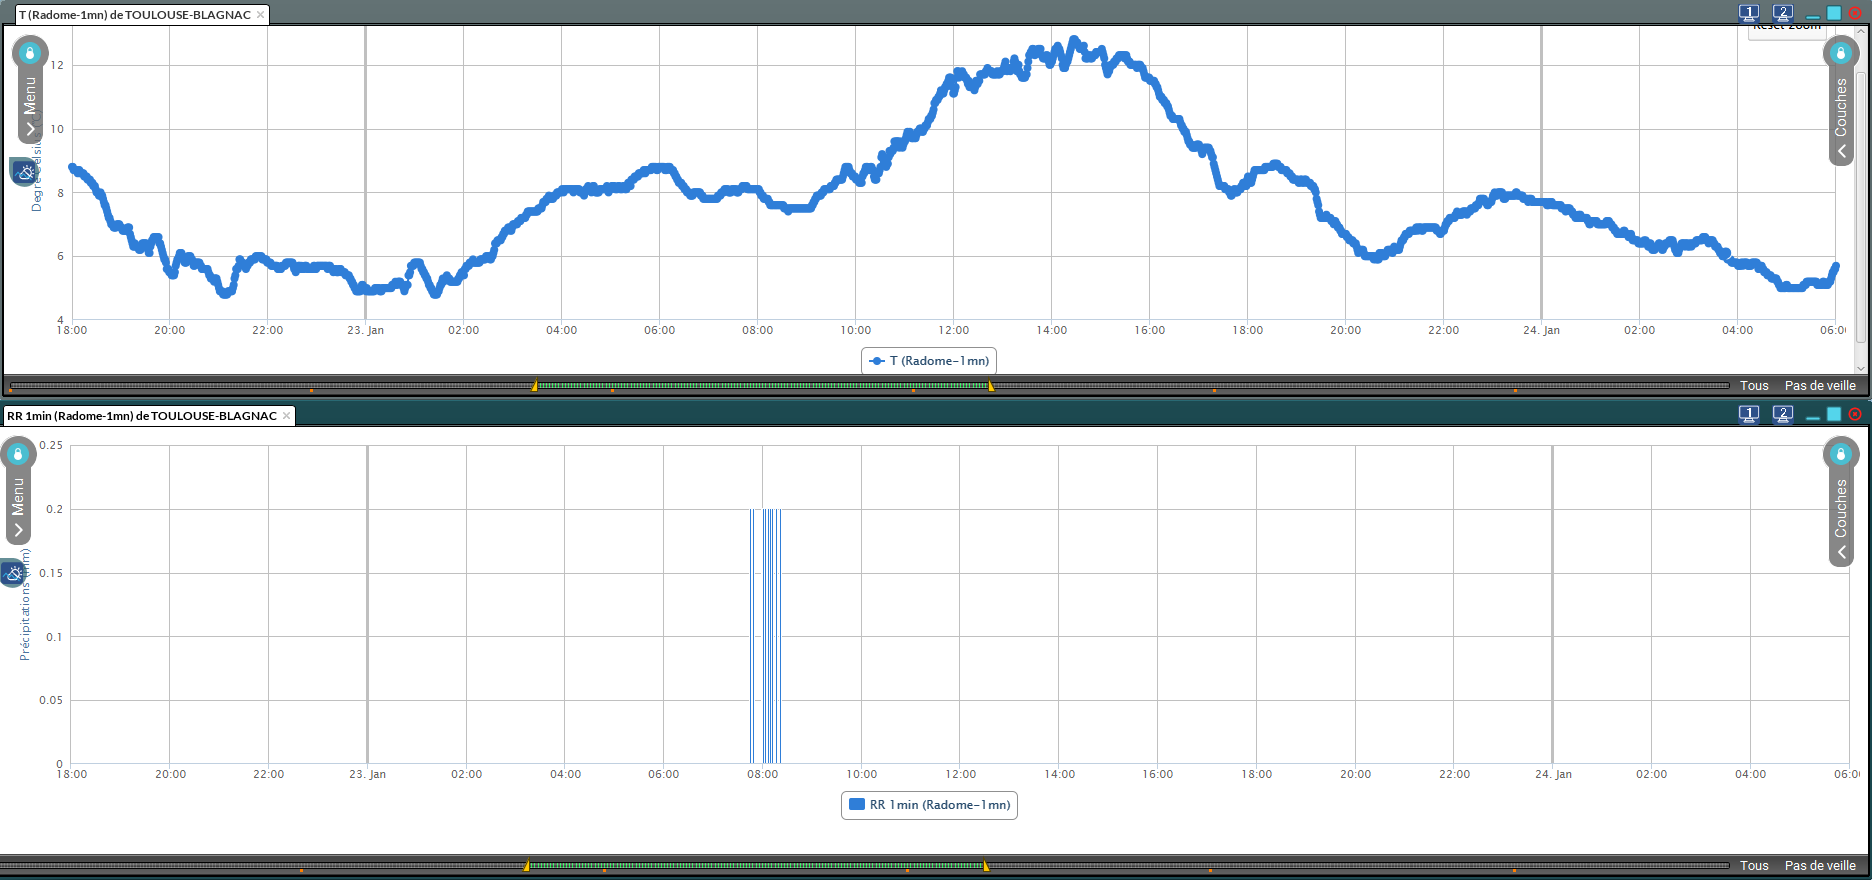This screenshot has height=880, width=1872.
Task: Send precipitation panel to screen 1
Action: coord(1749,414)
